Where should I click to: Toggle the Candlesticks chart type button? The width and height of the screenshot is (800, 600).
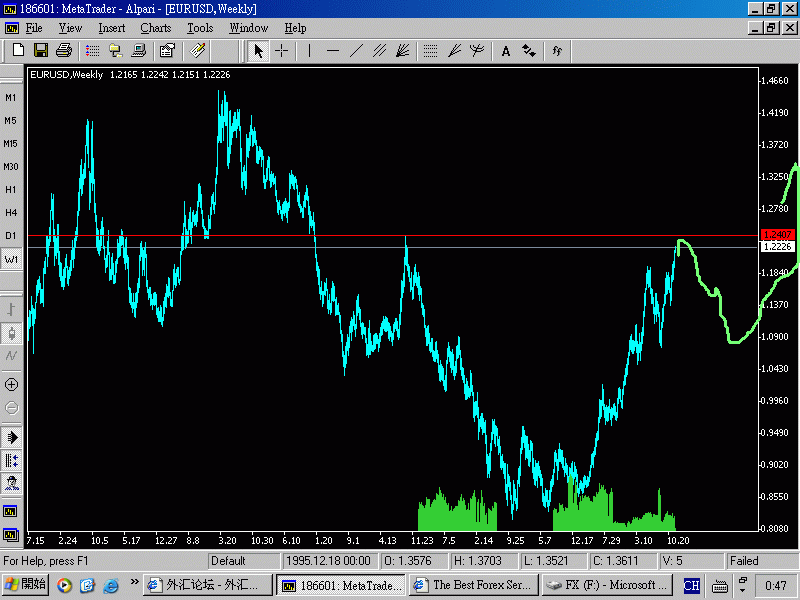click(11, 333)
